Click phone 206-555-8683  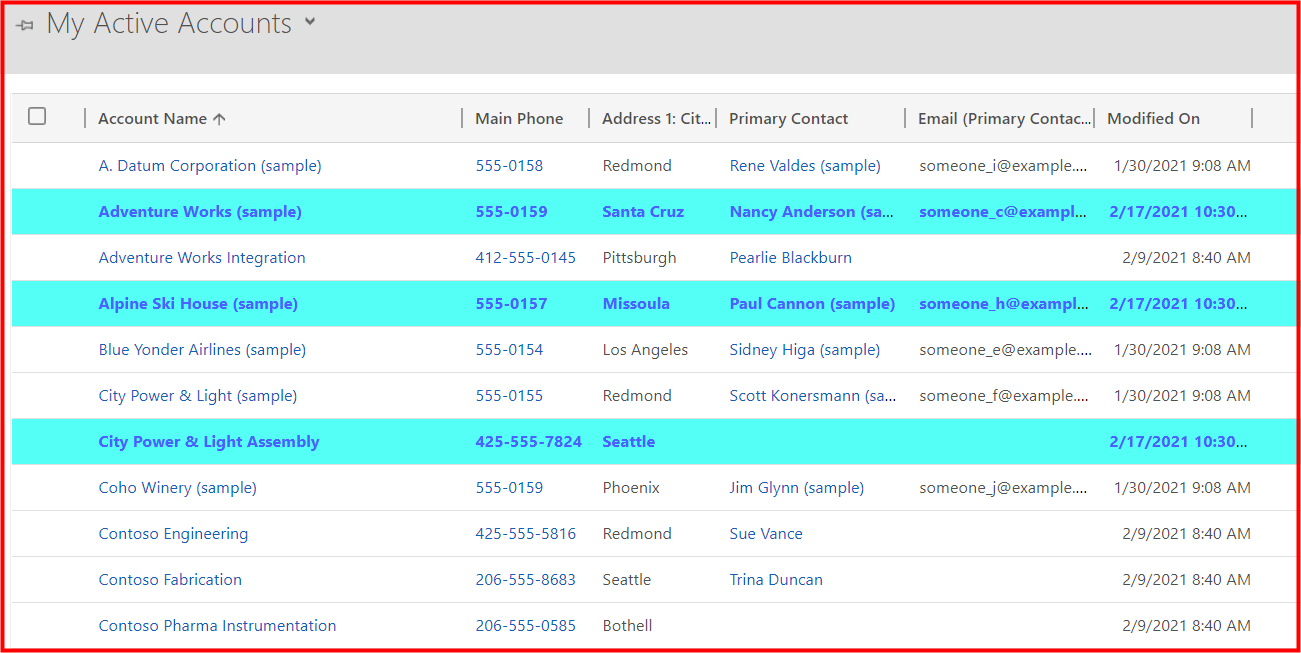pos(525,580)
